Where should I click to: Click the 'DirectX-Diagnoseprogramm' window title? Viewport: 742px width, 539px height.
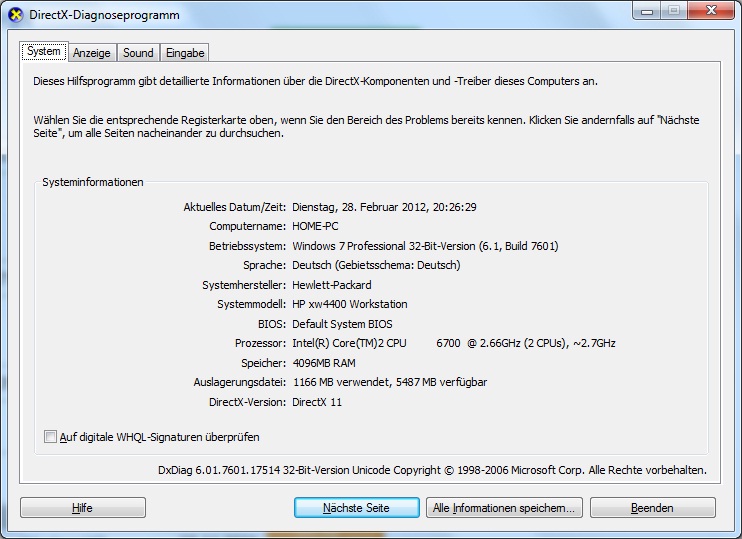pos(104,15)
